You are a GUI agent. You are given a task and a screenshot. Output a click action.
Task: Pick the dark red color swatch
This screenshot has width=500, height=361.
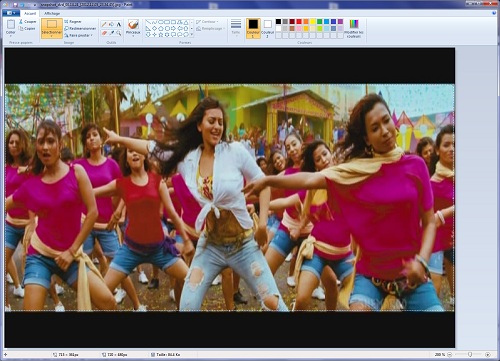292,21
